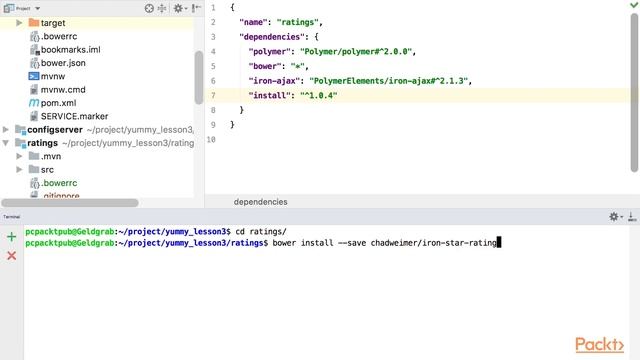The height and width of the screenshot is (360, 640).
Task: Click the bower install command line
Action: click(385, 243)
